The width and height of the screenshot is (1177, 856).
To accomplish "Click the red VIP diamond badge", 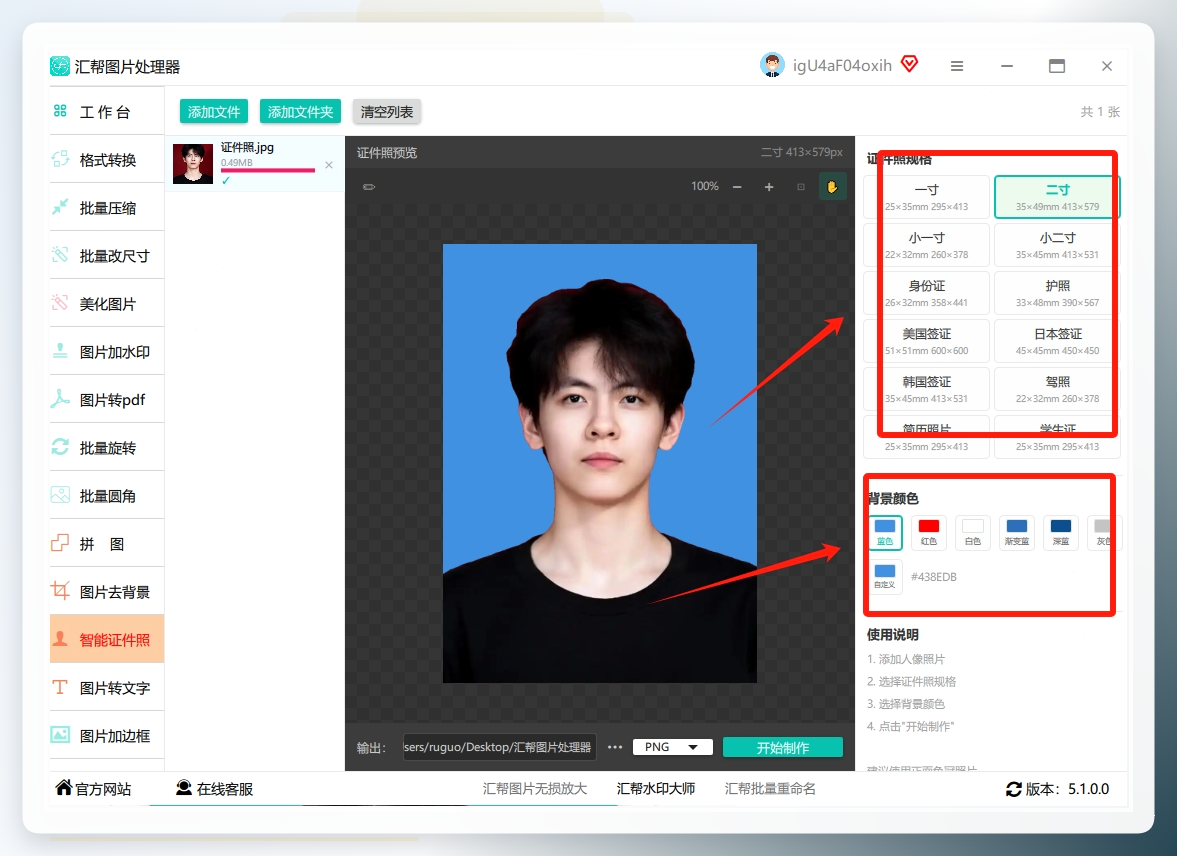I will (909, 64).
